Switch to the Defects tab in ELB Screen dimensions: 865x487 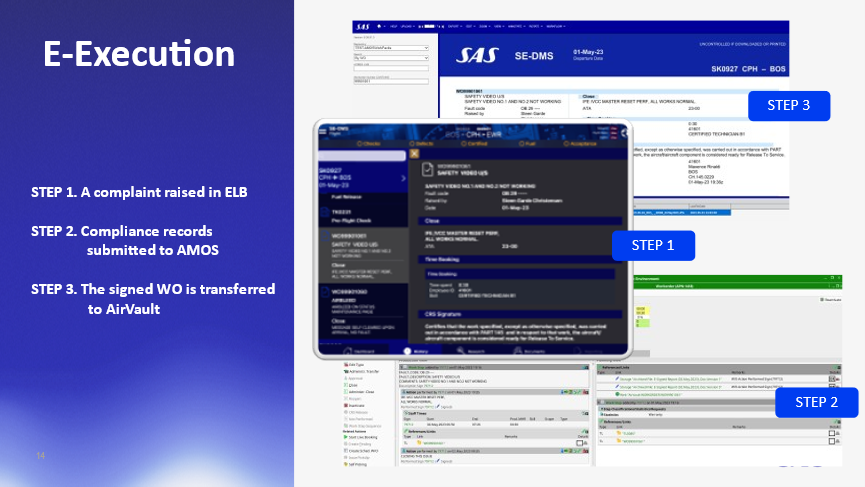[421, 144]
